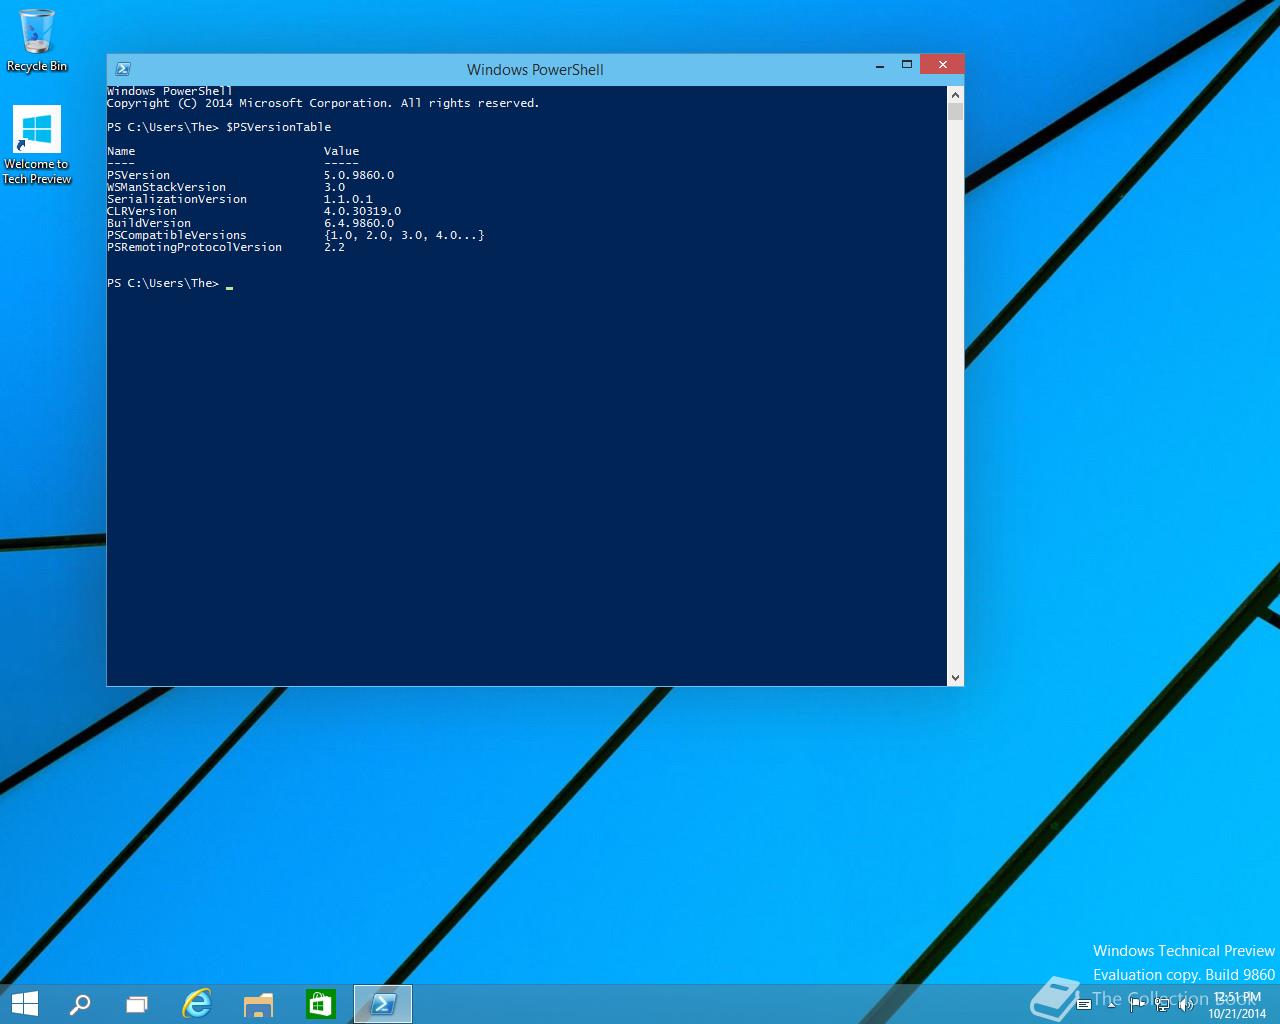The height and width of the screenshot is (1024, 1280).
Task: Click the Windows PowerShell title bar text
Action: click(535, 70)
